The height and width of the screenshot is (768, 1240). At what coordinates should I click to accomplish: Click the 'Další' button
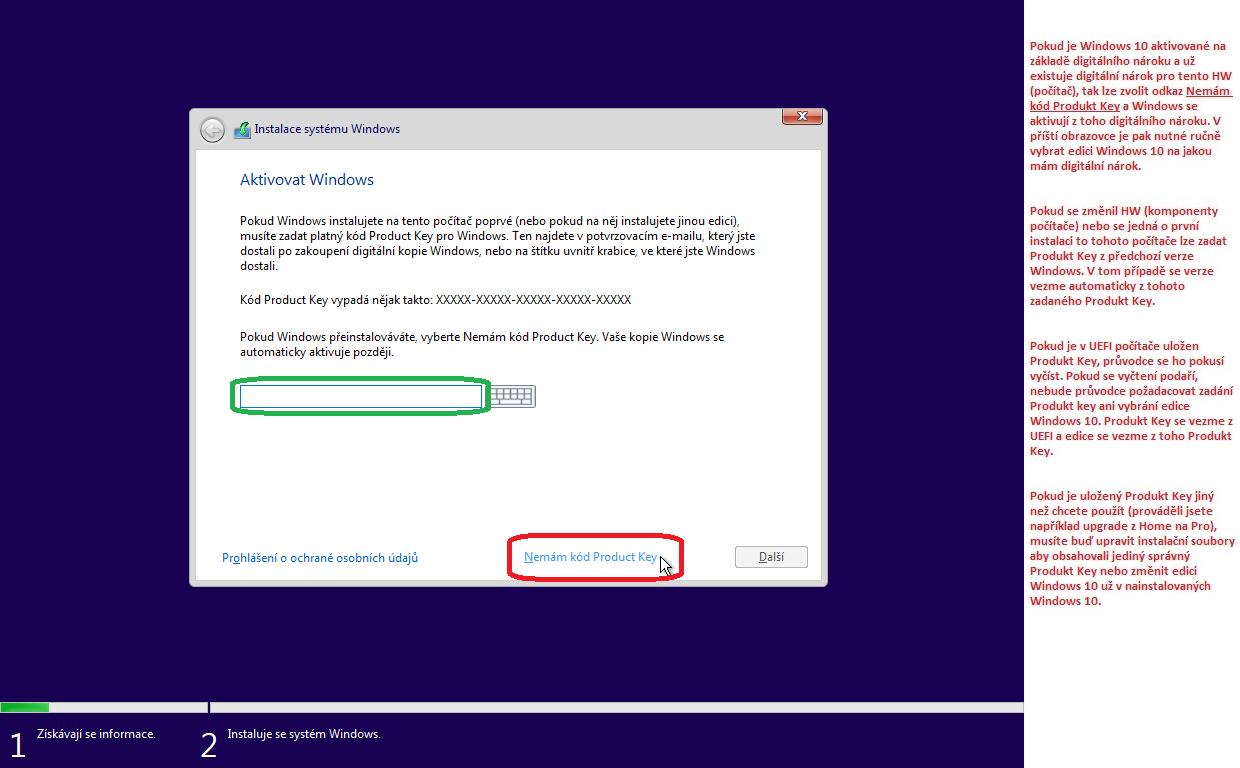771,557
